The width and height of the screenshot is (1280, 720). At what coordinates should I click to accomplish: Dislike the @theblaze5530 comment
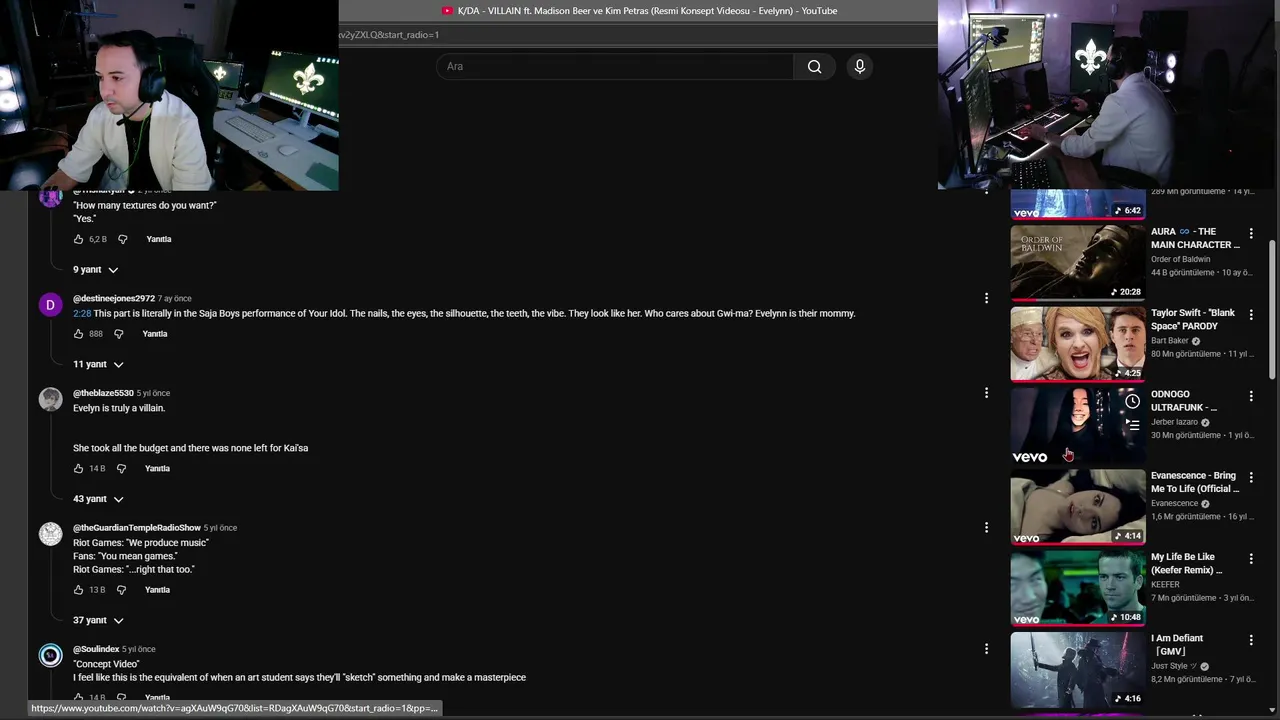pyautogui.click(x=122, y=468)
